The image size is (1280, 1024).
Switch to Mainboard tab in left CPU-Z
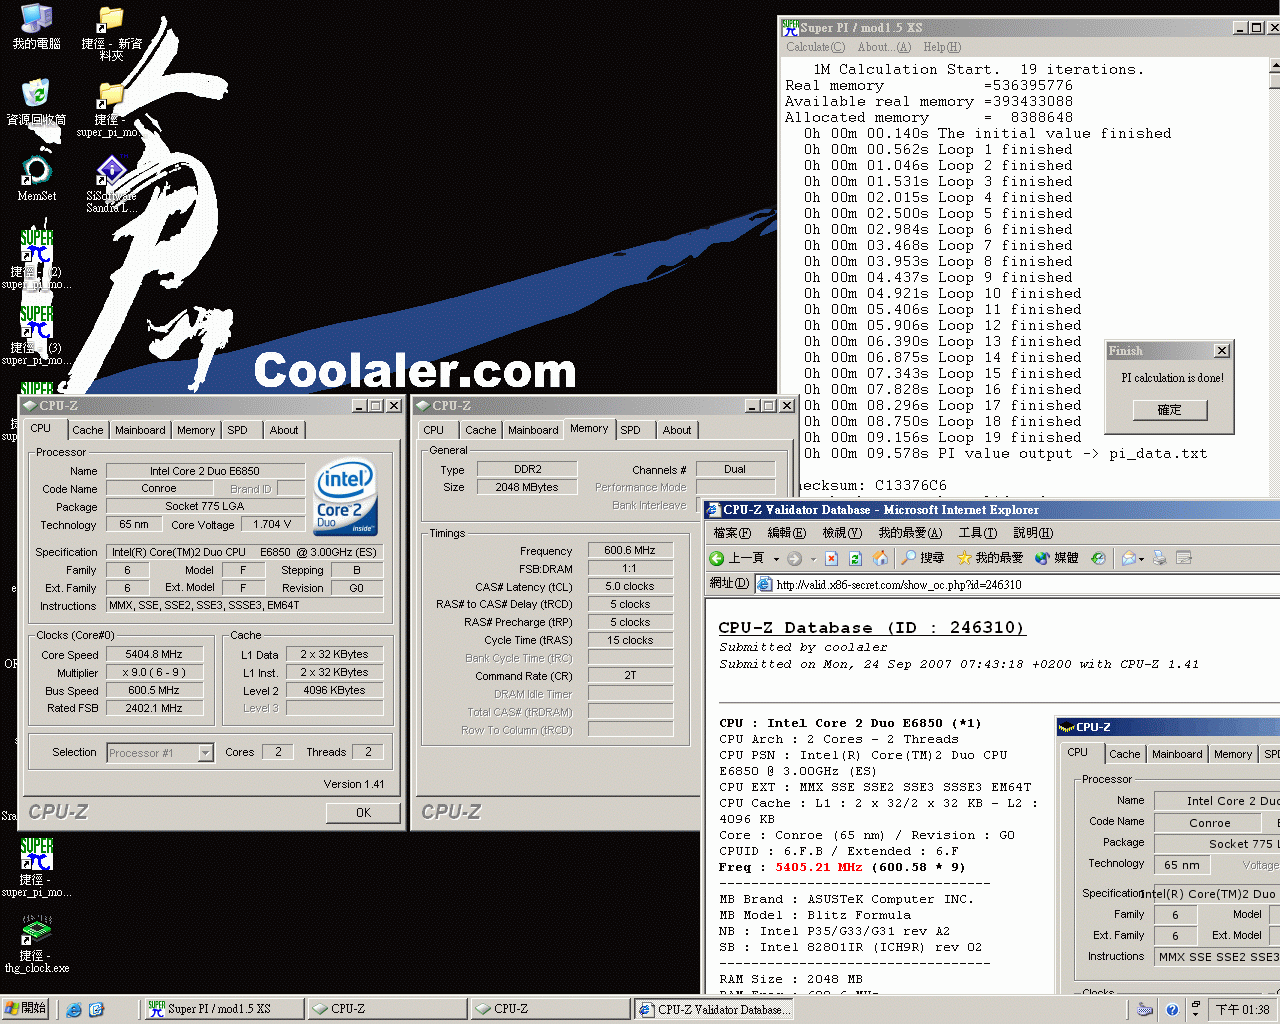tap(140, 430)
